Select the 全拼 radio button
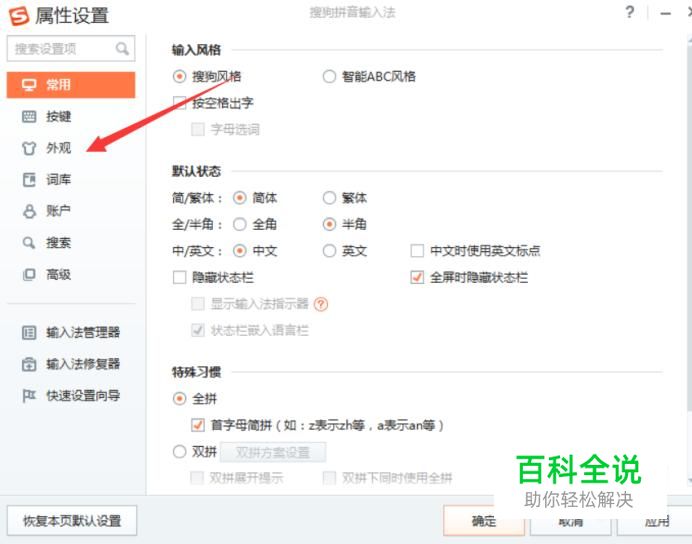 pyautogui.click(x=179, y=399)
